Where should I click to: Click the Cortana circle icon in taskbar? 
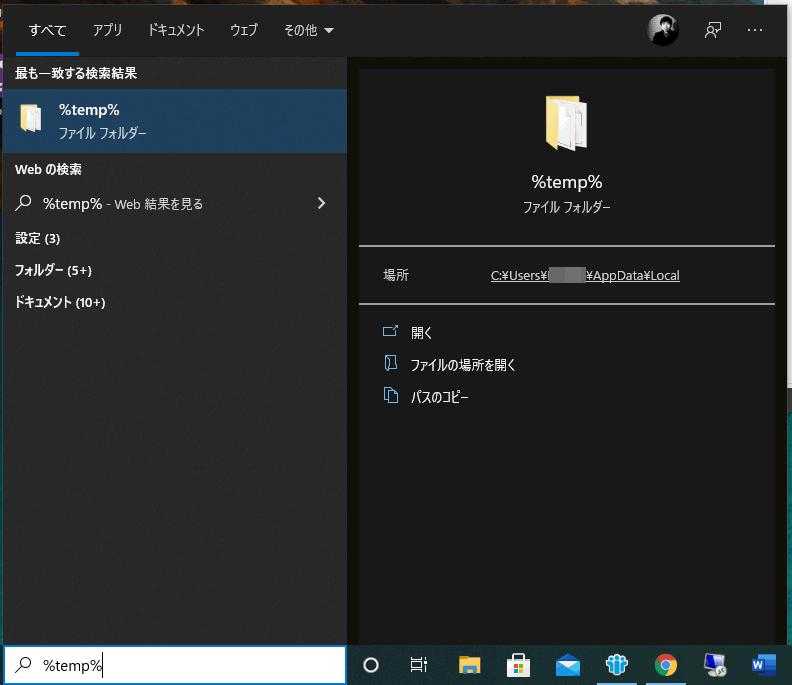pos(371,665)
